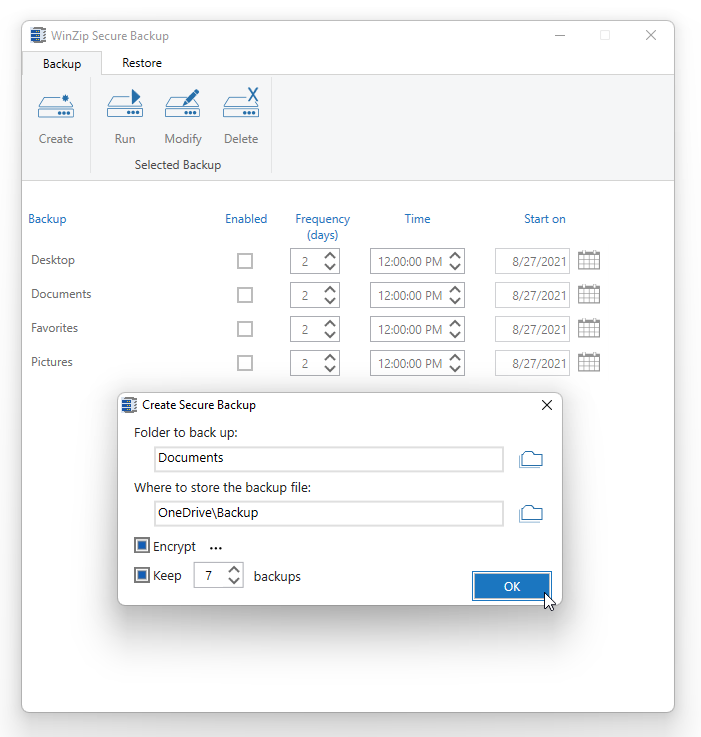Enable the Documents backup checkbox
Screen dimensions: 701x737
[245, 295]
